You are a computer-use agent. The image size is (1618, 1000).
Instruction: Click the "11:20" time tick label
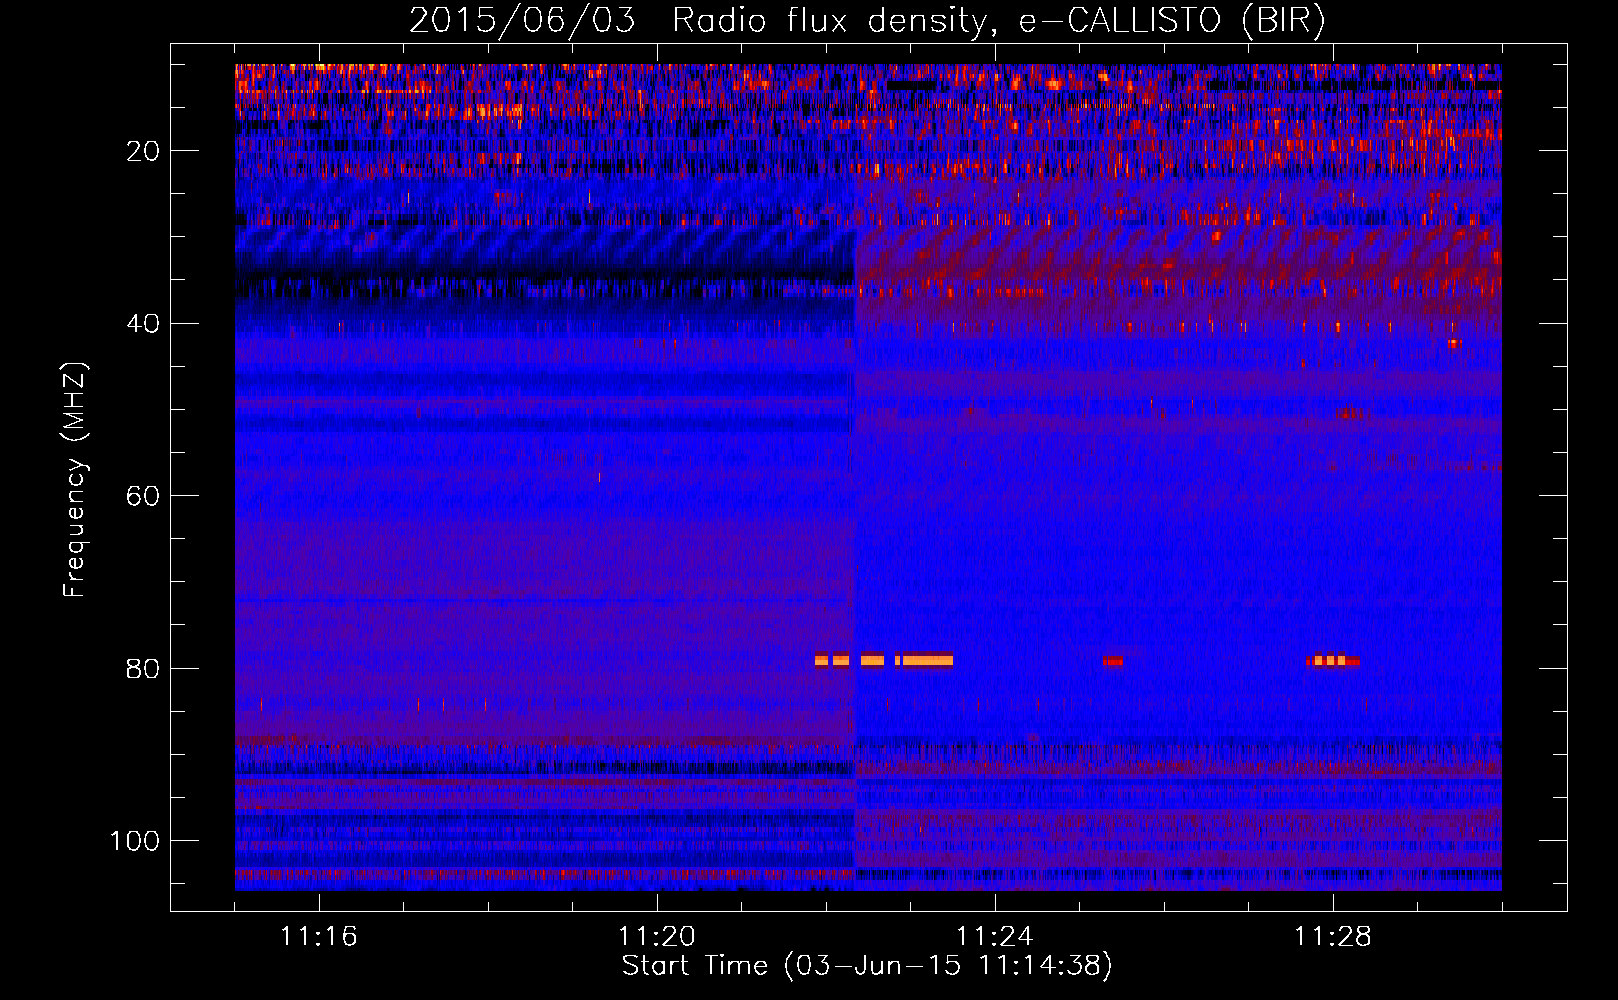pyautogui.click(x=657, y=937)
